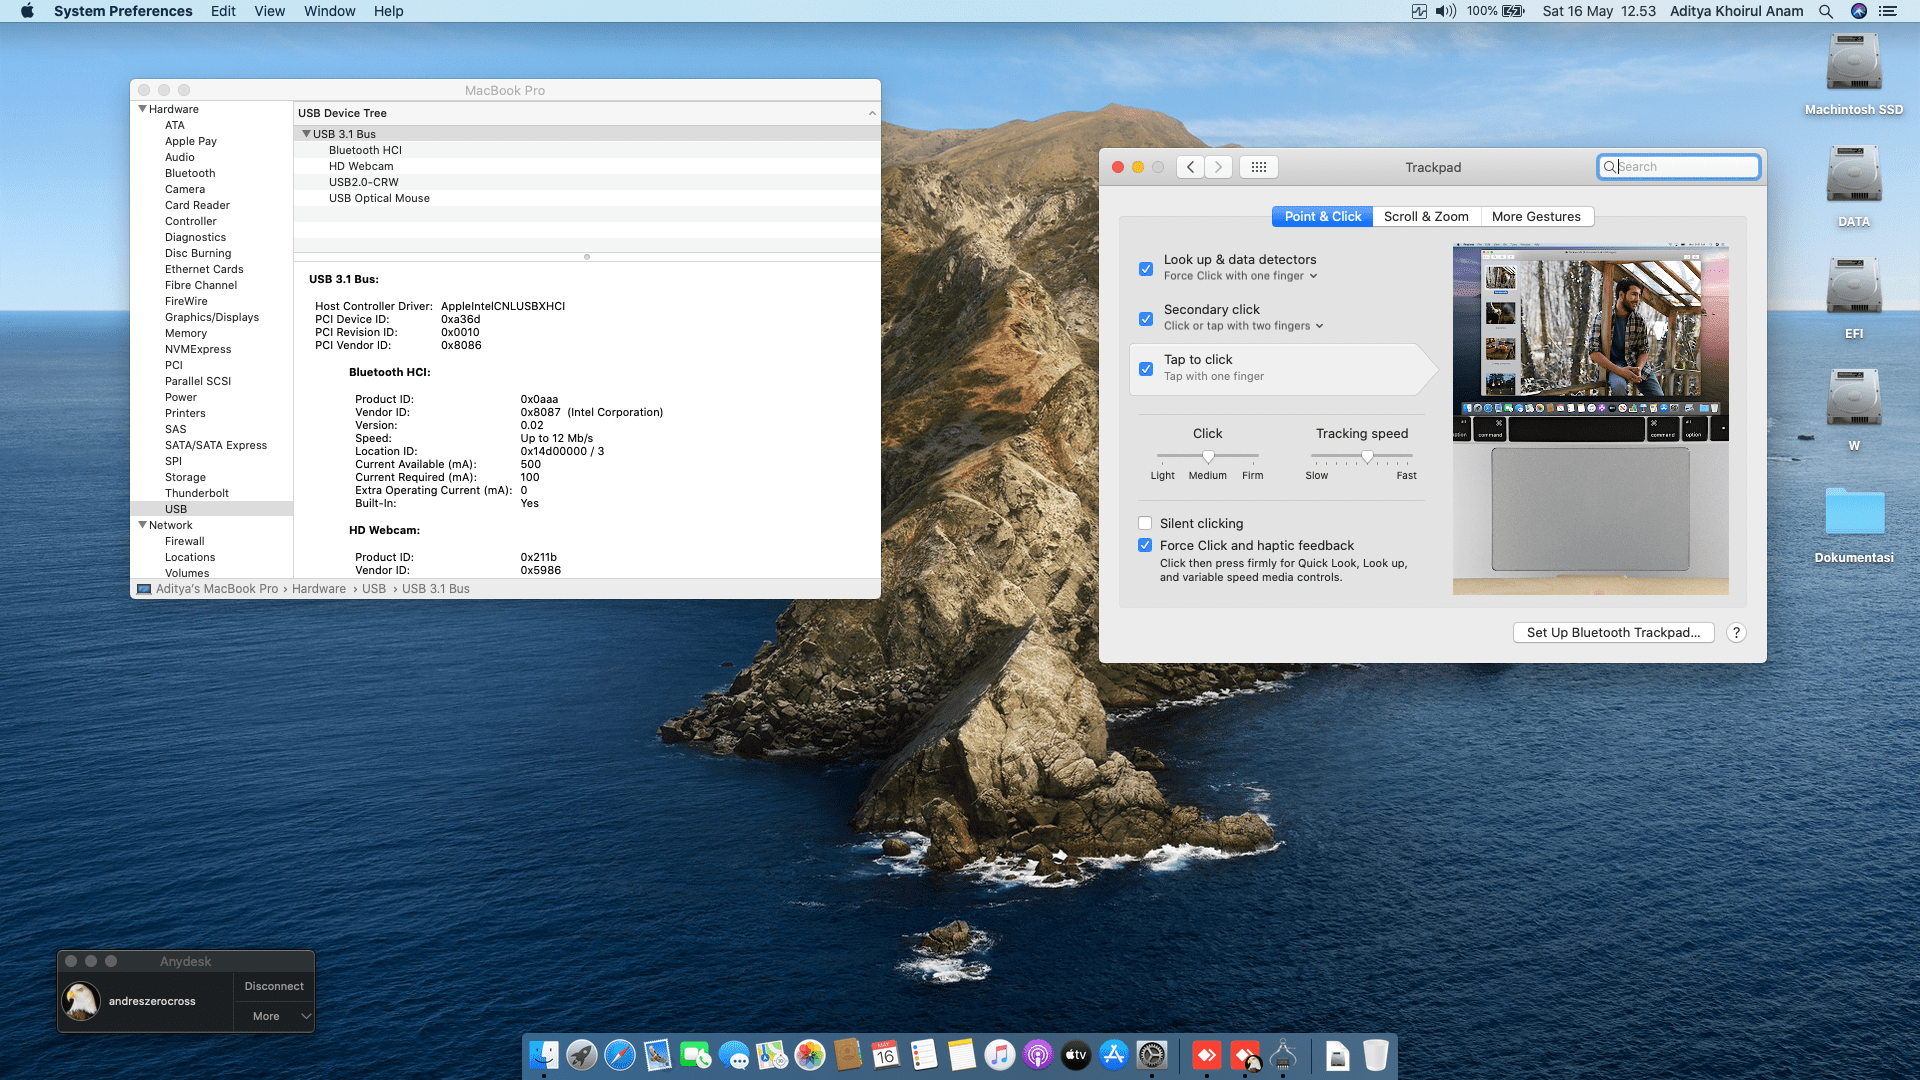Viewport: 1920px width, 1080px height.
Task: Open Maps app in Dock
Action: tap(772, 1055)
